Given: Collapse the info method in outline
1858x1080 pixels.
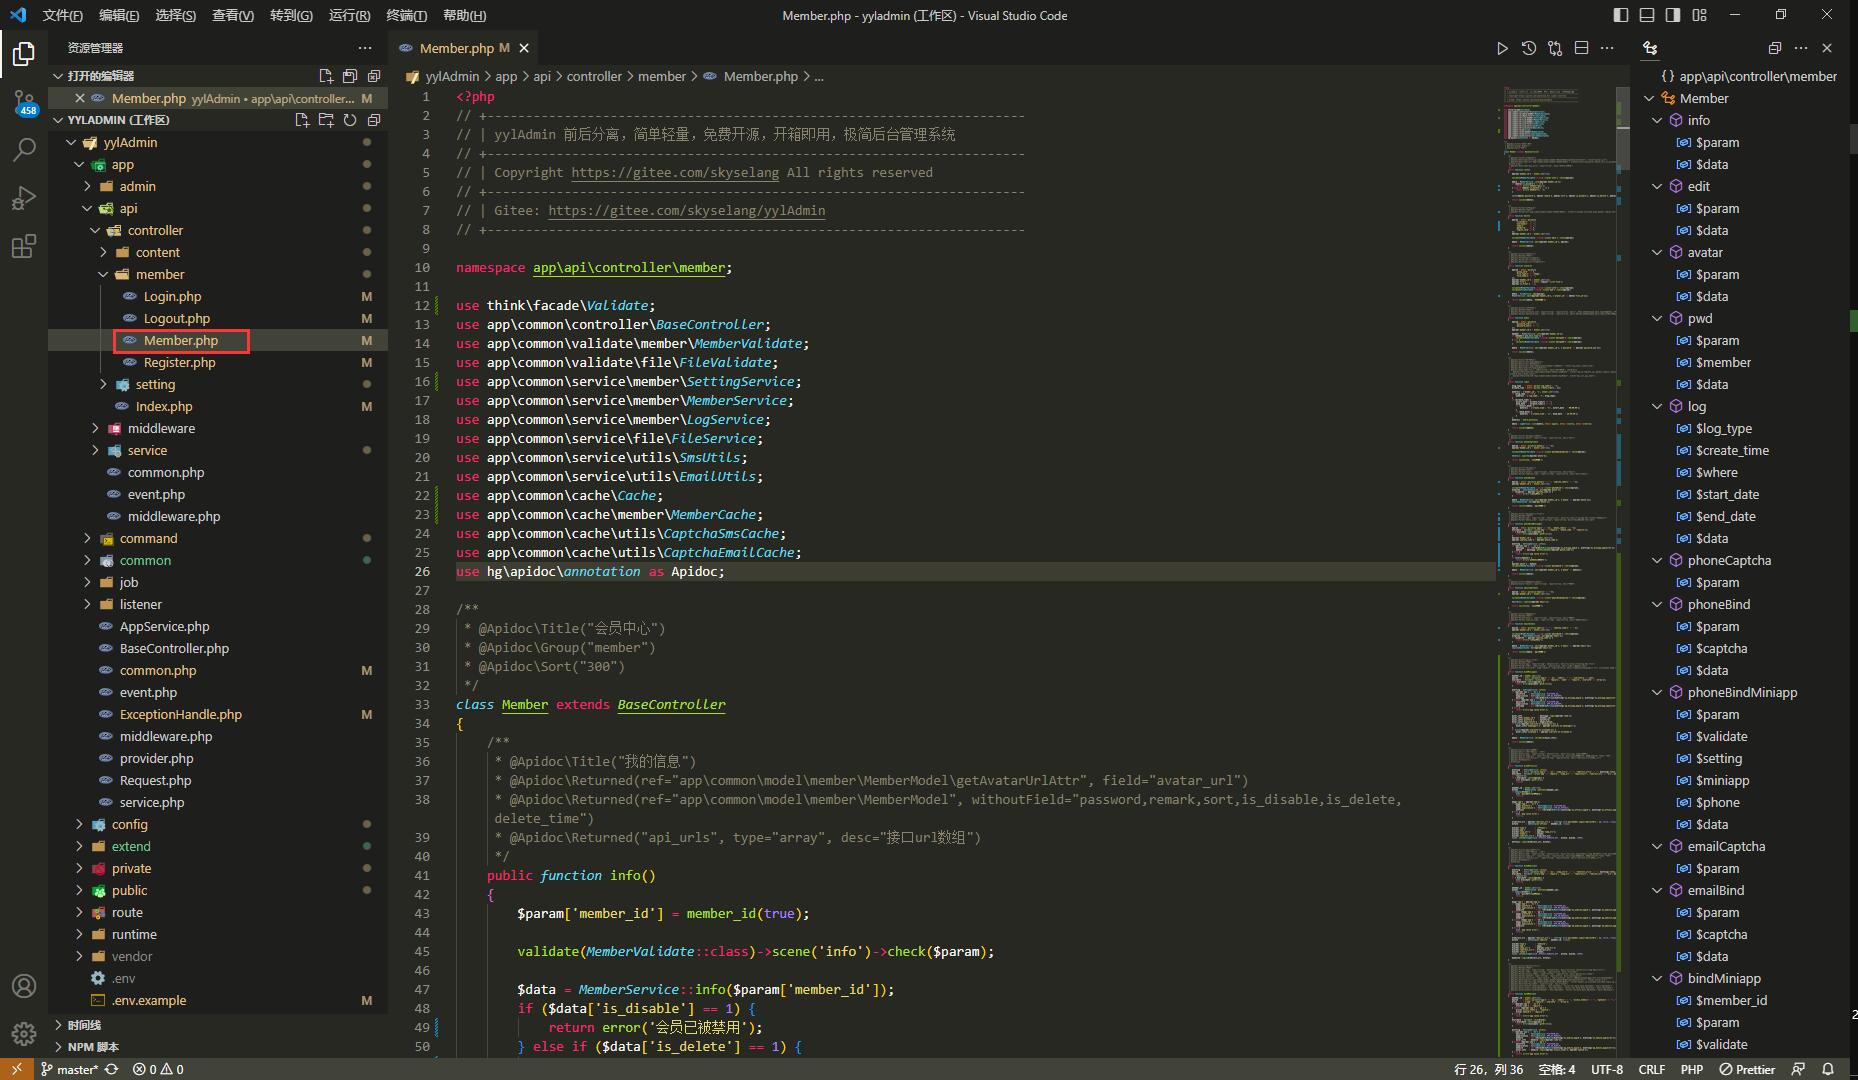Looking at the screenshot, I should coord(1657,120).
